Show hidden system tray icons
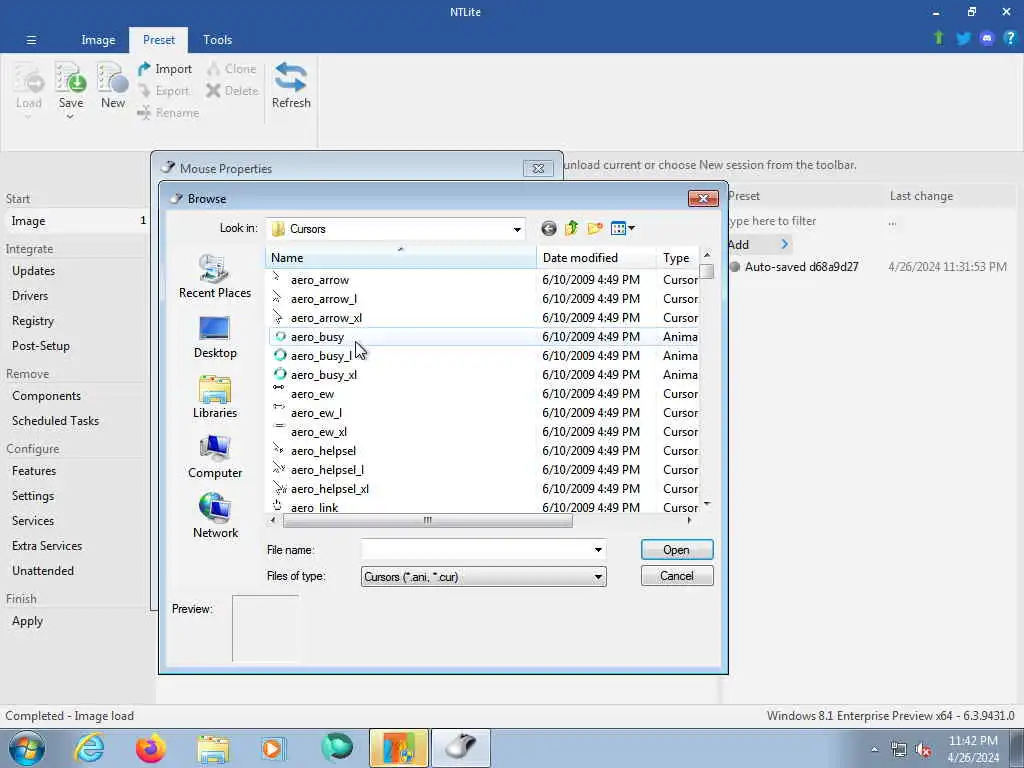The image size is (1024, 768). click(x=874, y=749)
